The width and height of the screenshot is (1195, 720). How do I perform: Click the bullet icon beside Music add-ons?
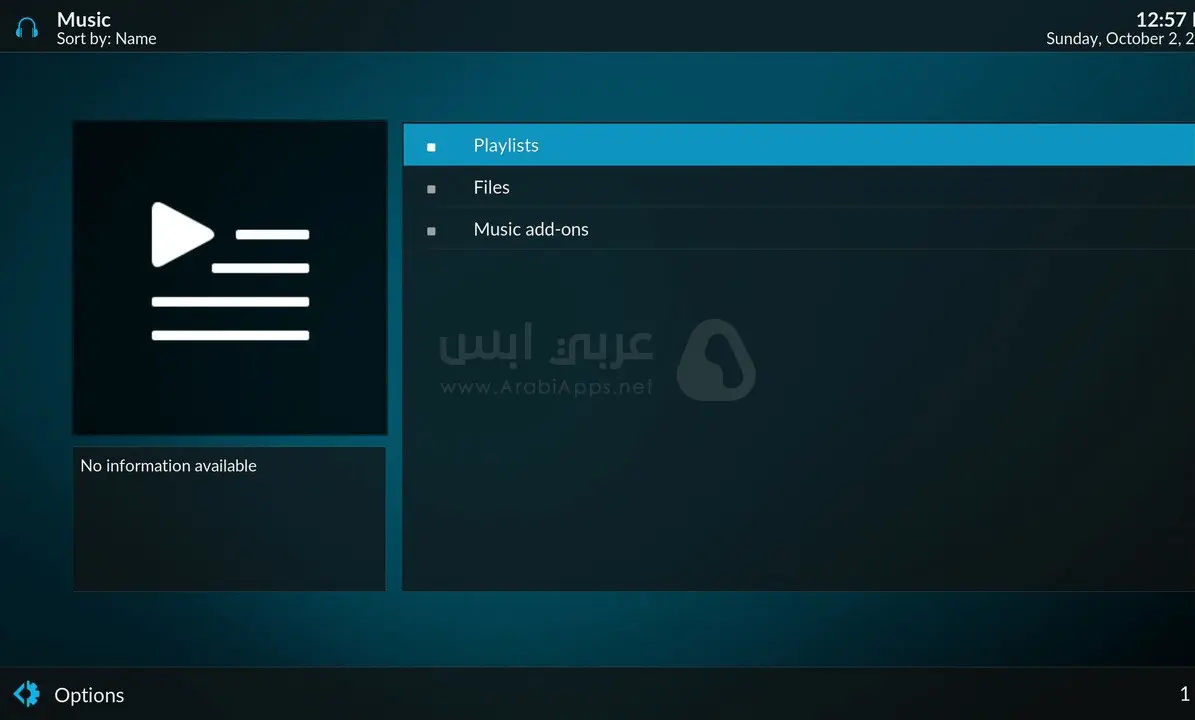(431, 230)
